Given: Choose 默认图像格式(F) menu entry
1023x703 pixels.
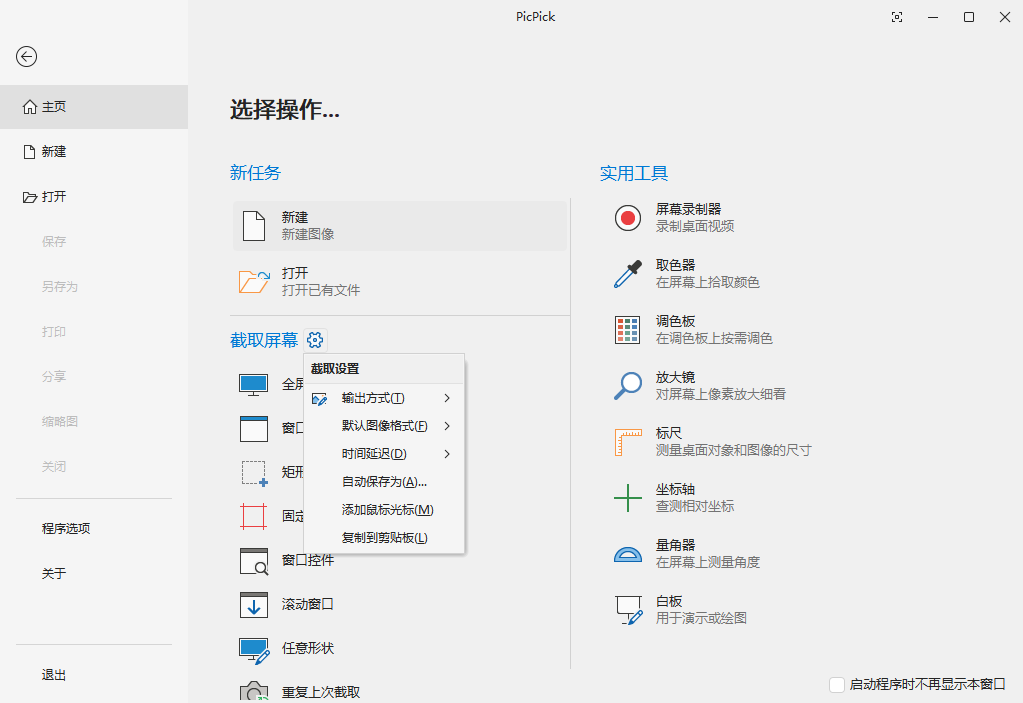Looking at the screenshot, I should point(384,426).
